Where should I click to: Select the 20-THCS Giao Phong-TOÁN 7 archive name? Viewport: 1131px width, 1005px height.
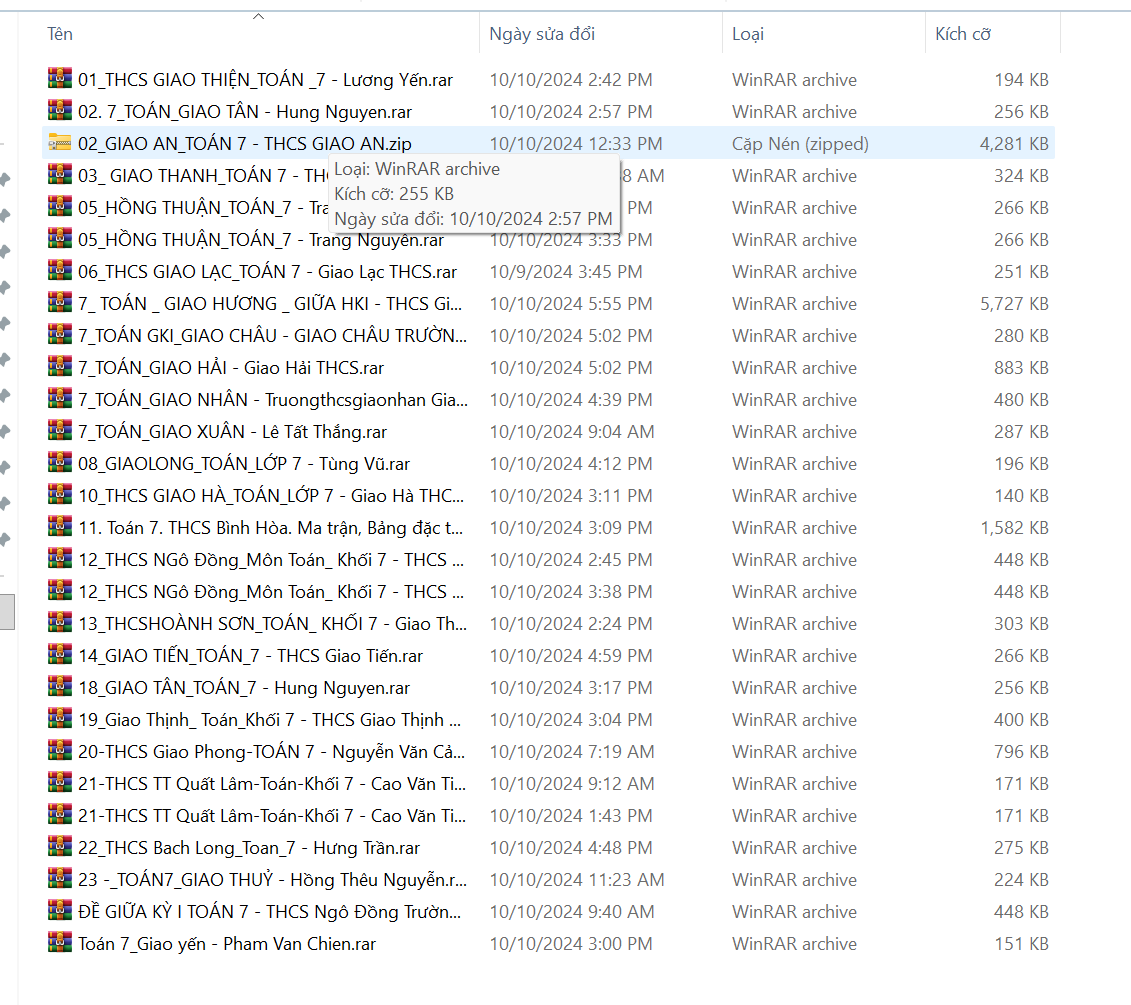point(270,752)
